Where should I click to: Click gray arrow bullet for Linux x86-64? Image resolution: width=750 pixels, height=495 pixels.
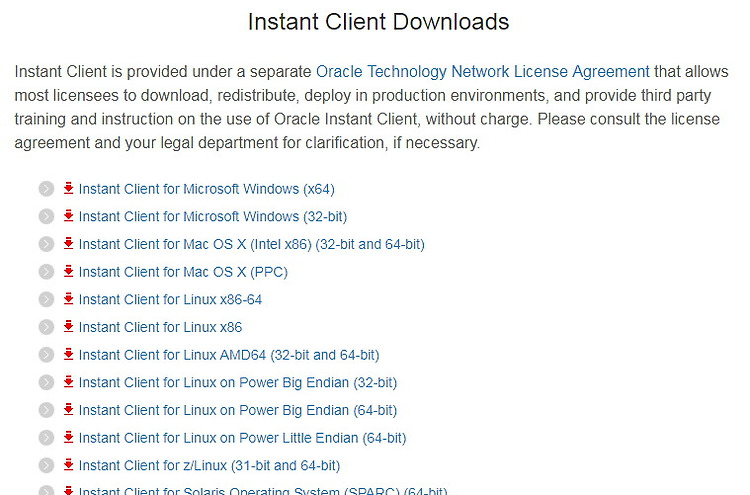click(x=46, y=300)
